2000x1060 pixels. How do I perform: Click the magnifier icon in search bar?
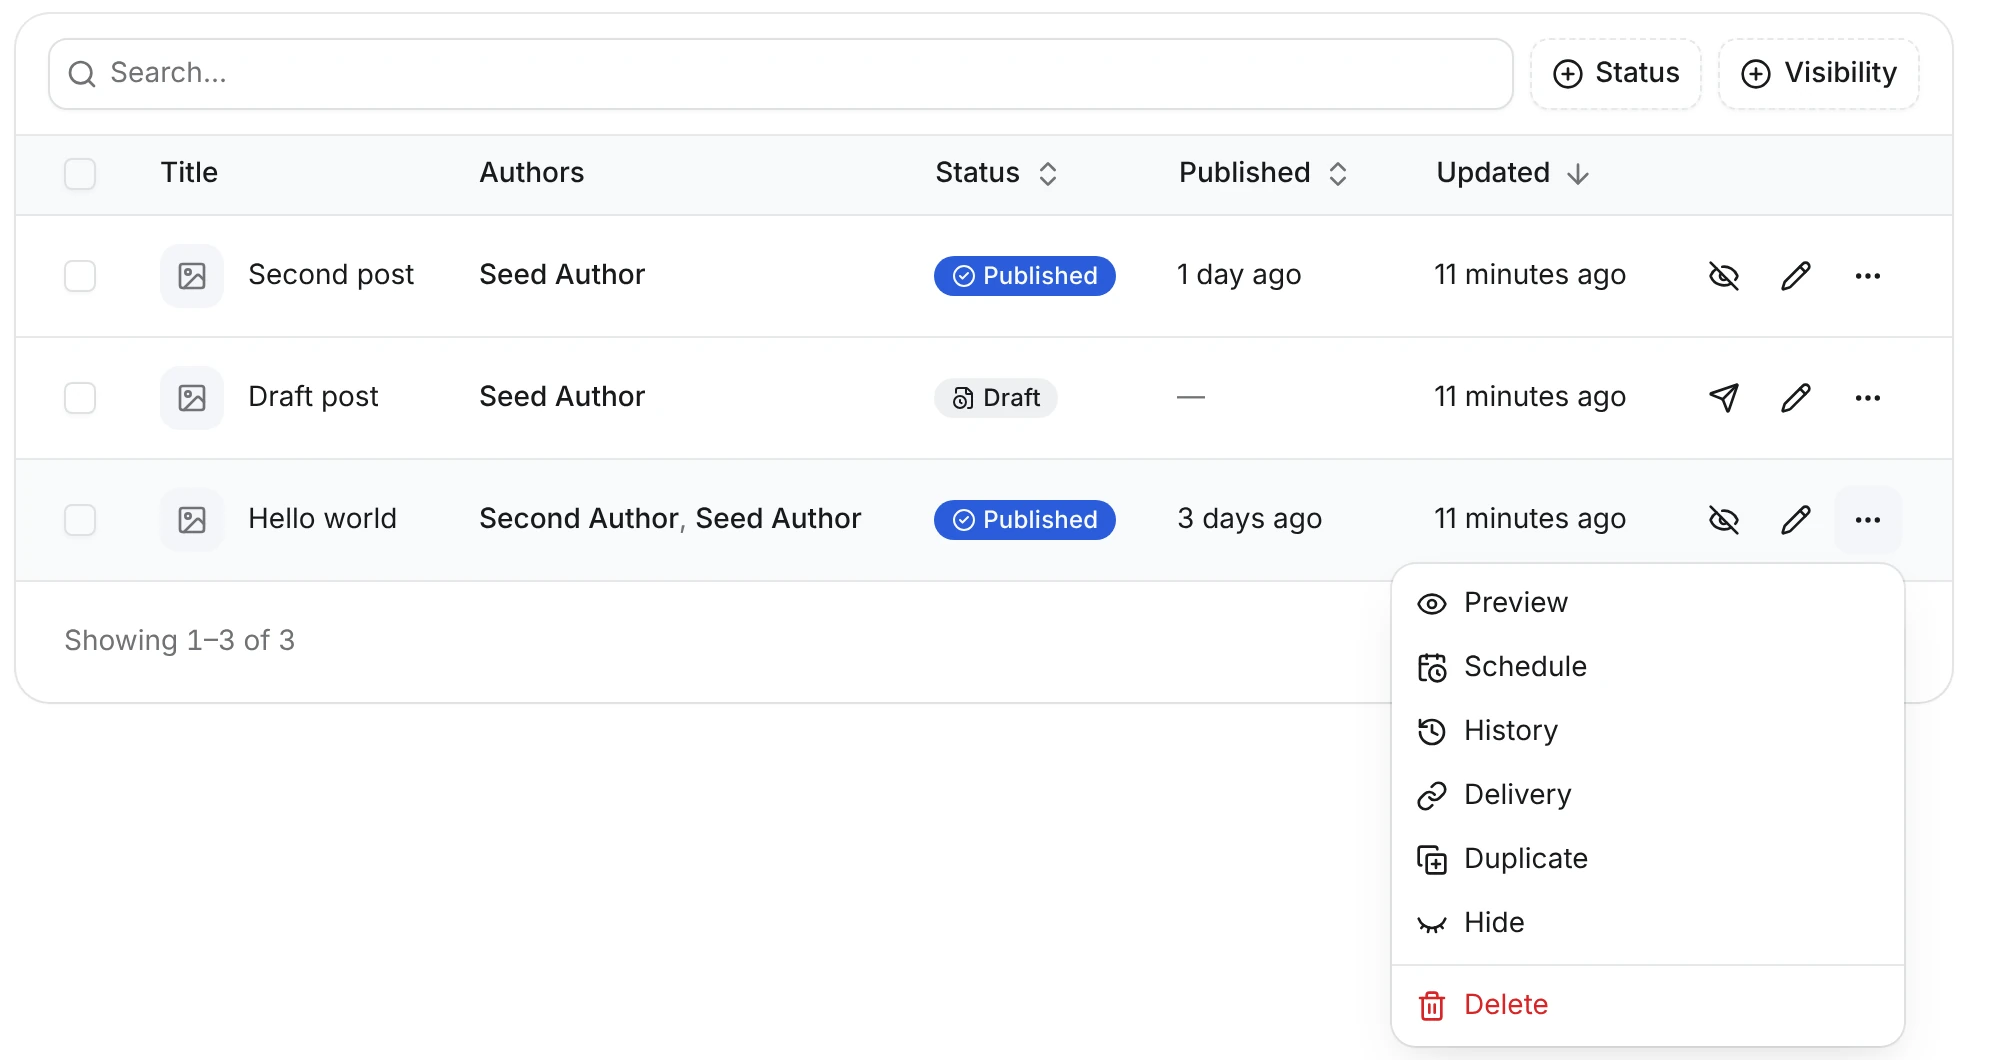pos(82,74)
